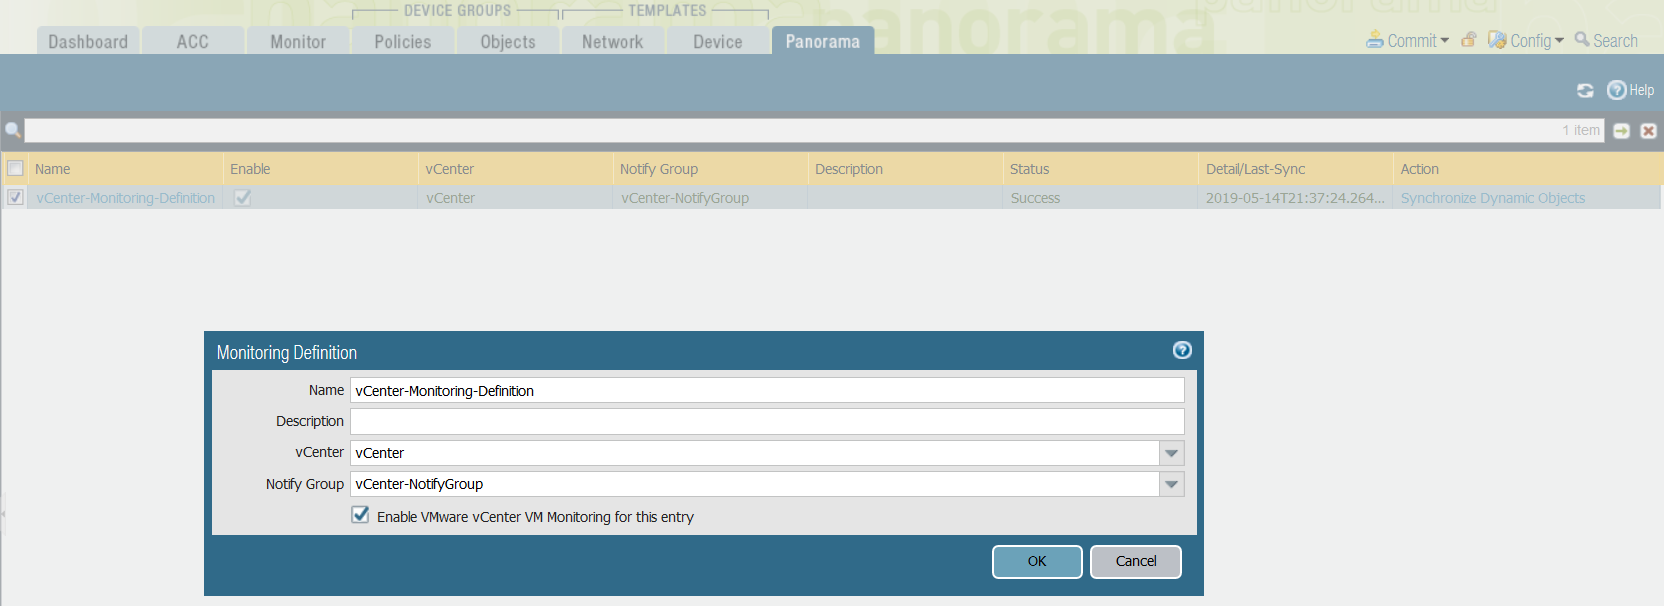Click the Commit icon in the top bar
Screen dimensions: 1664x606
1375,40
